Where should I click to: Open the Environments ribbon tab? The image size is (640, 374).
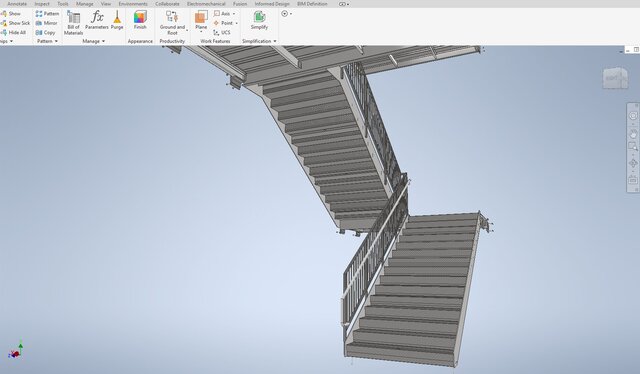133,4
